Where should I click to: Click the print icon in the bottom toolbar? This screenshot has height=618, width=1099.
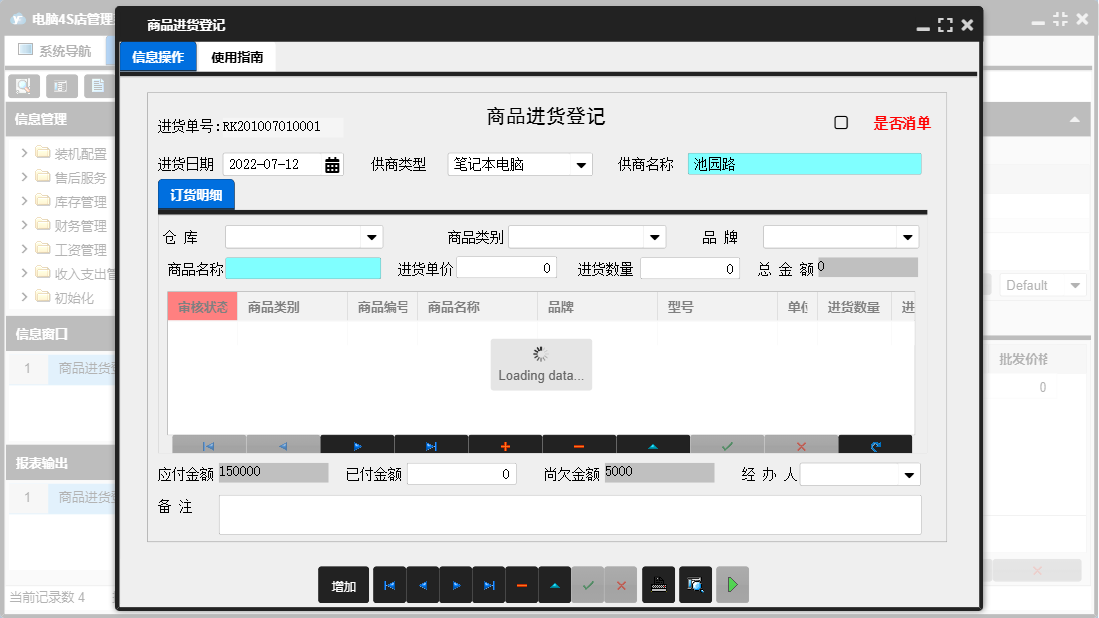click(658, 585)
